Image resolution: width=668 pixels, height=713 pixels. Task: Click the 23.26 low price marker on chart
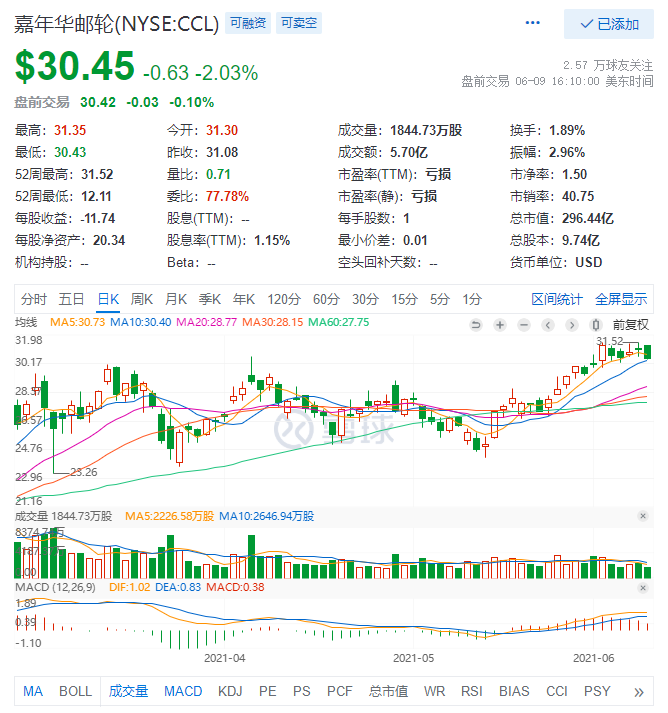(84, 472)
